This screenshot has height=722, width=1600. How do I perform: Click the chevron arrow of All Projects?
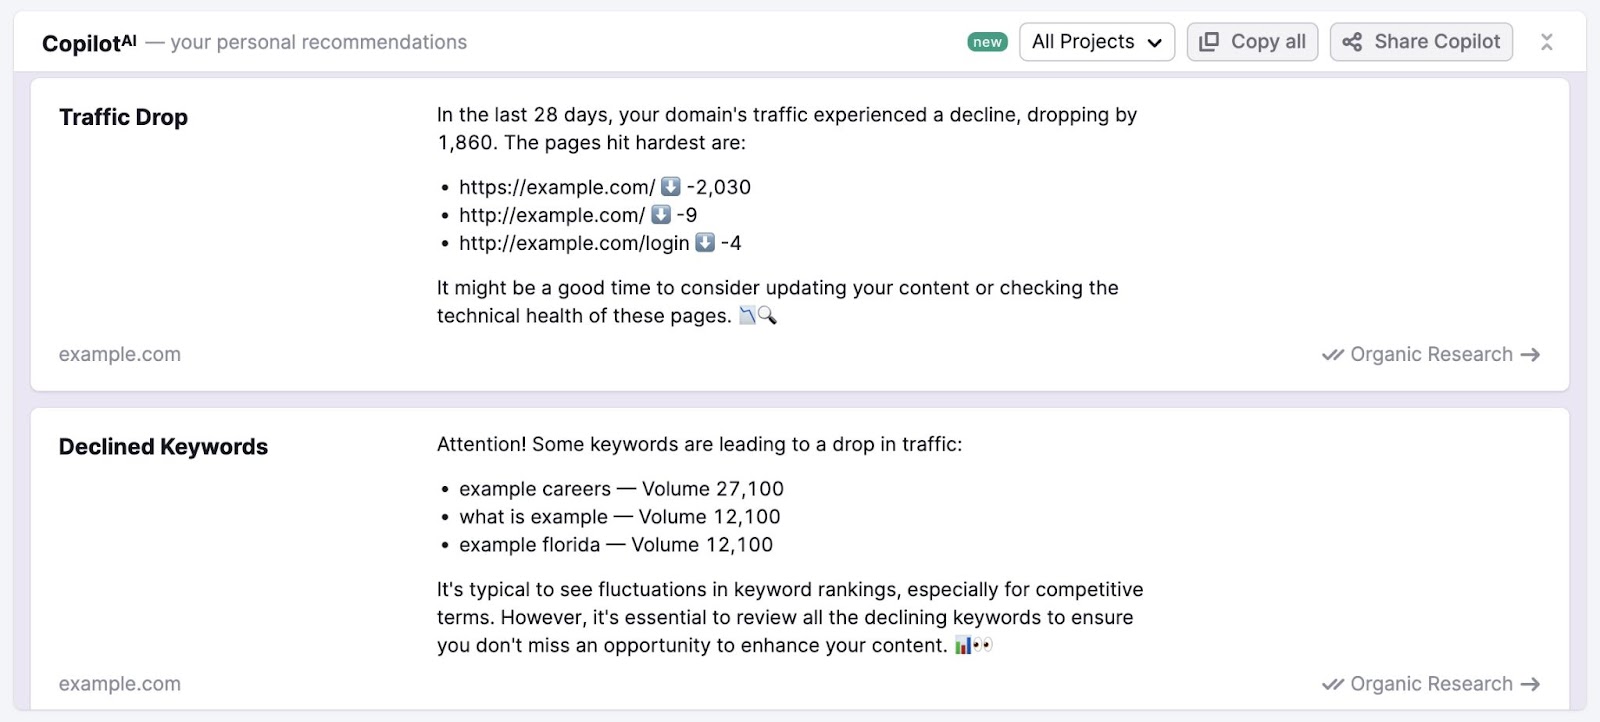coord(1155,43)
